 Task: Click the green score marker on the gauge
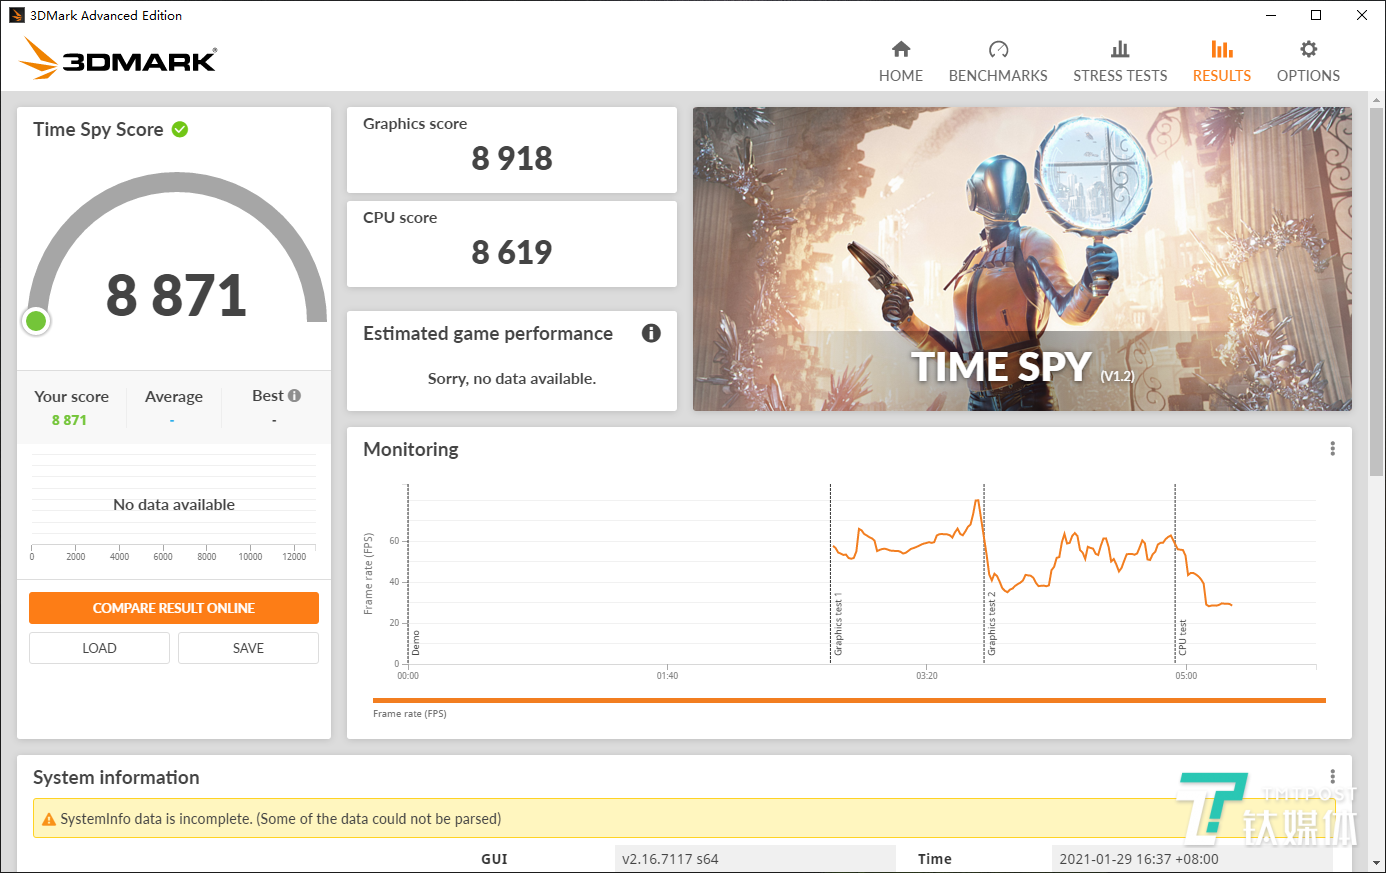click(37, 321)
